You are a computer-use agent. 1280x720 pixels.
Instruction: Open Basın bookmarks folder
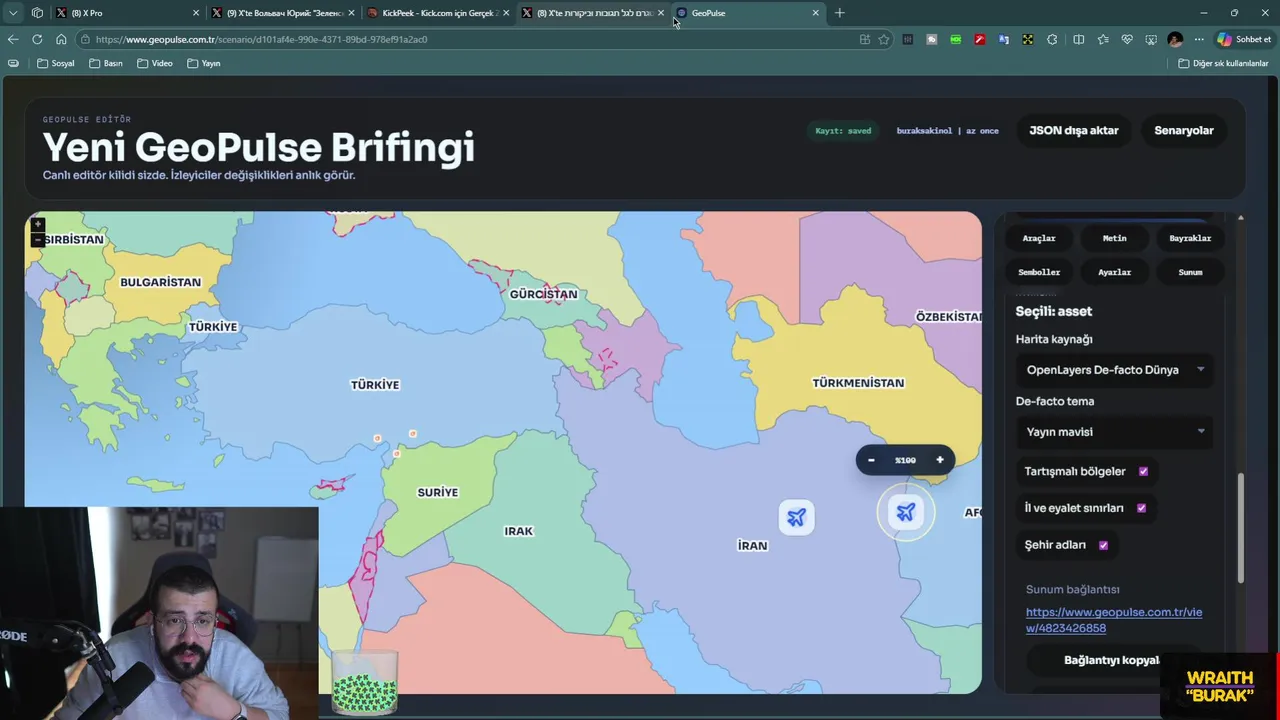[x=106, y=63]
